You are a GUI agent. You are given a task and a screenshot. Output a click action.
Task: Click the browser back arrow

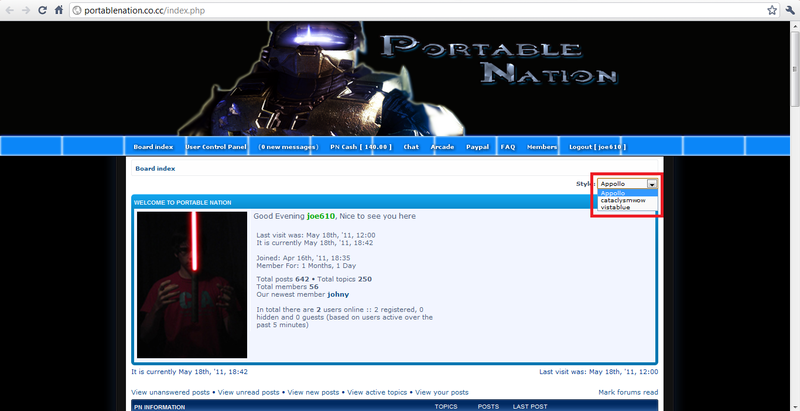click(10, 10)
